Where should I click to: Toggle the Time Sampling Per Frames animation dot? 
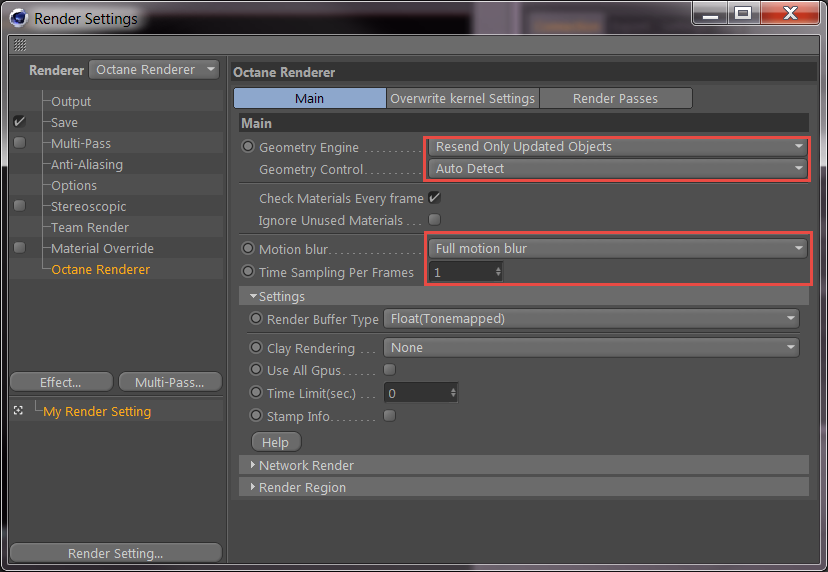tap(248, 271)
